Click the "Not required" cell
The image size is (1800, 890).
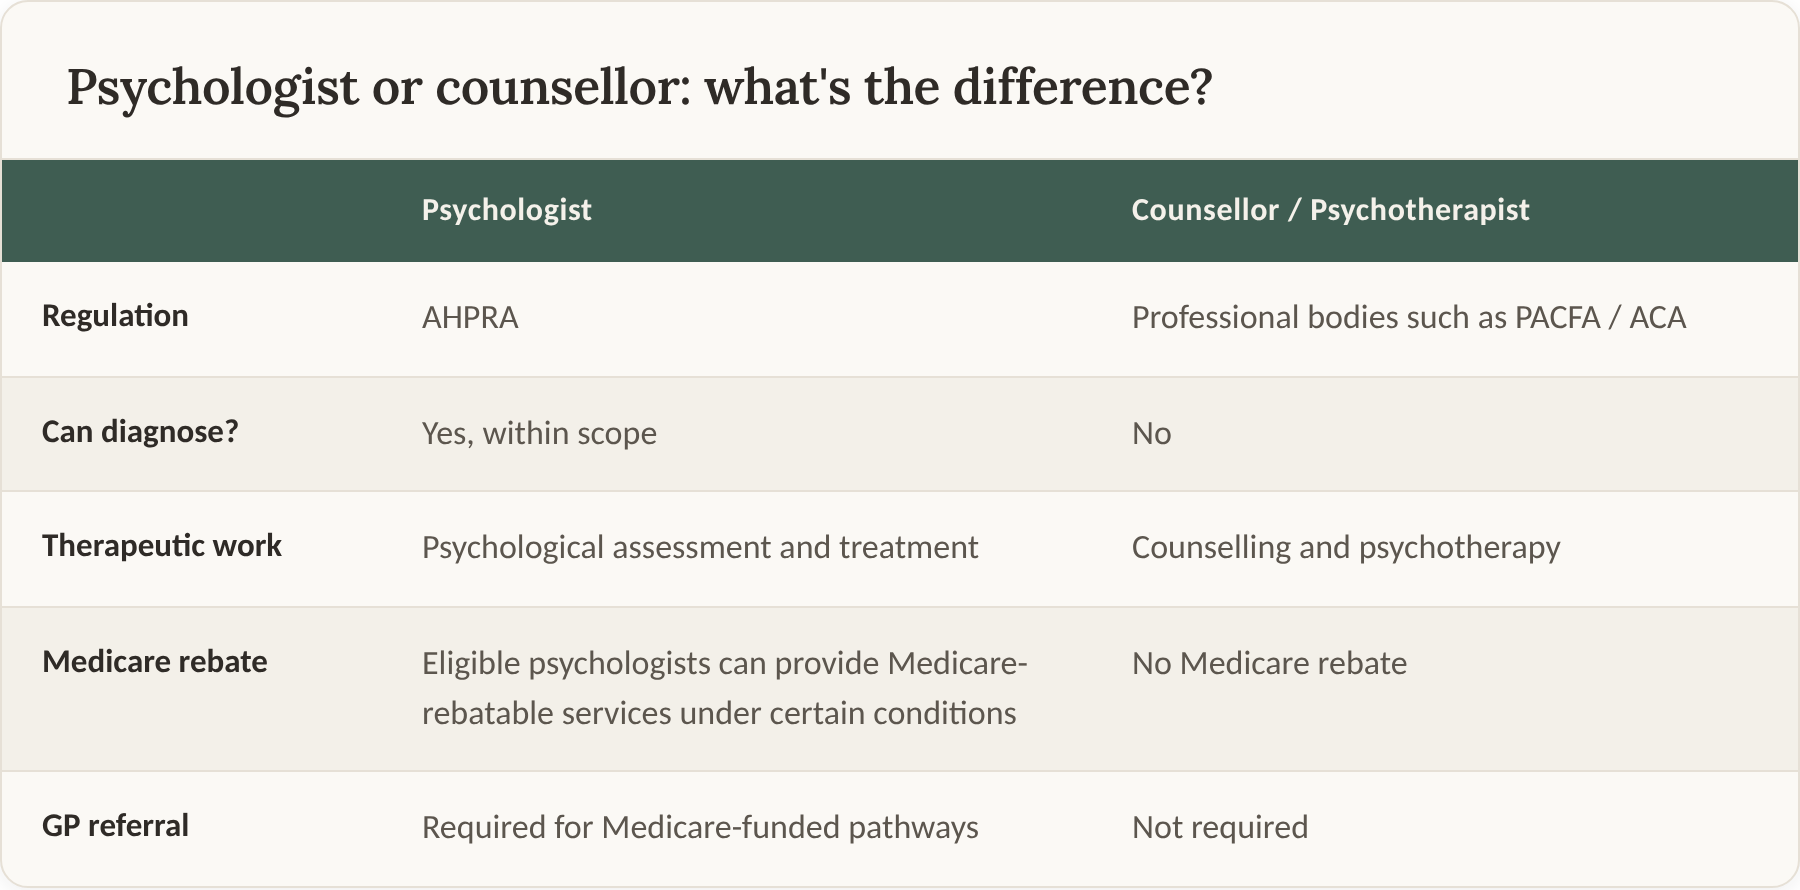point(1220,828)
